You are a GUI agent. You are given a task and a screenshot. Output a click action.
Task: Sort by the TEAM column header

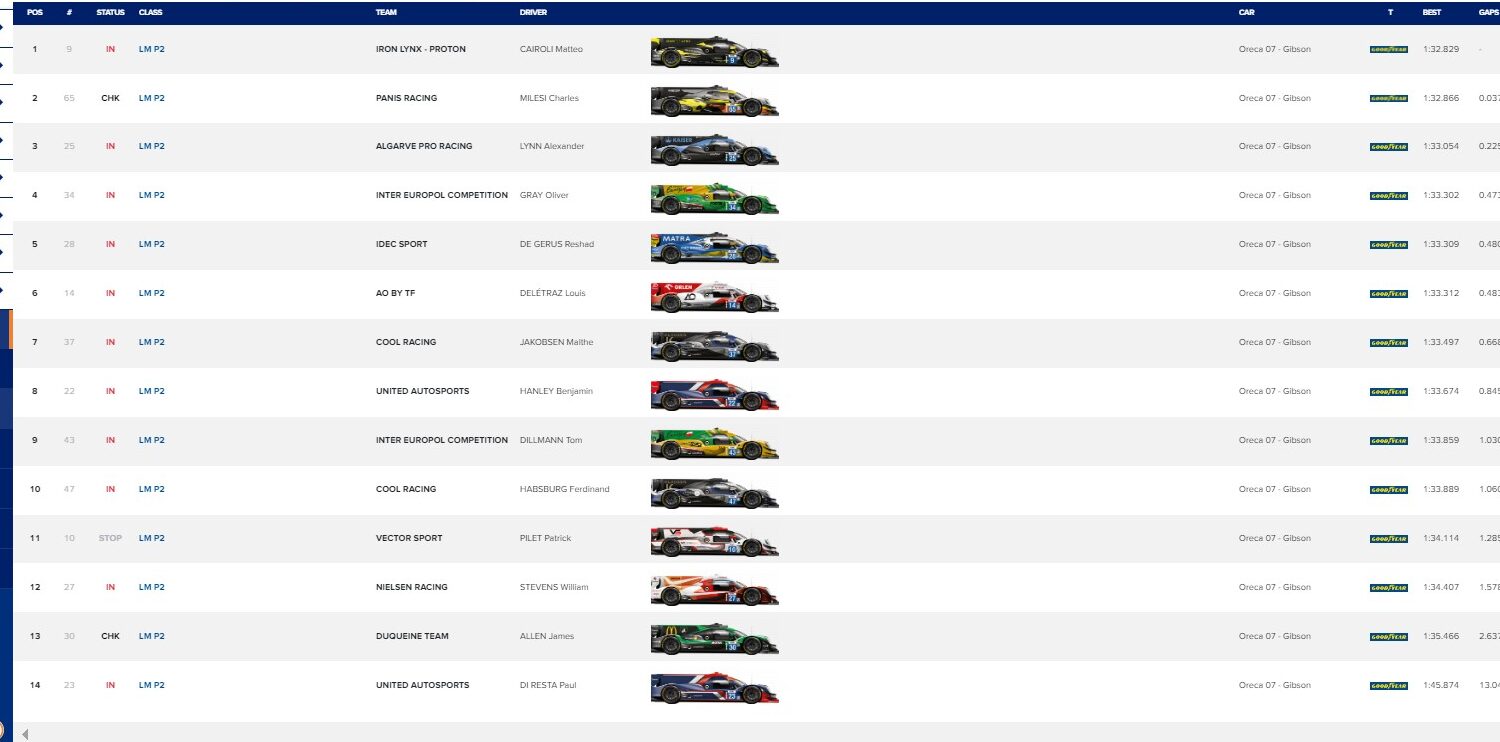point(386,13)
